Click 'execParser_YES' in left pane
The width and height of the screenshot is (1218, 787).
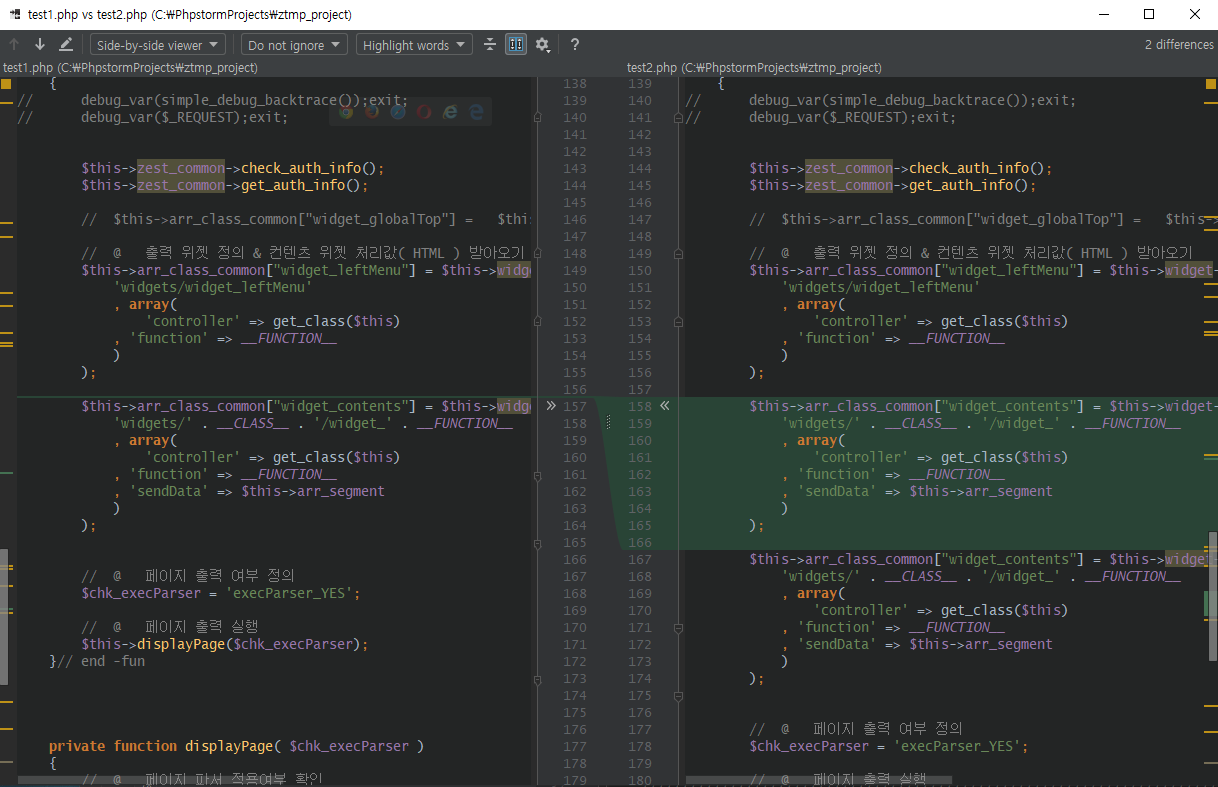click(289, 593)
